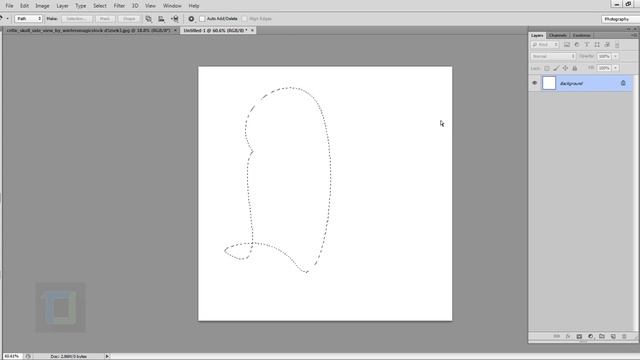Open the Photography workspace dropdown
The image size is (640, 360).
620,19
